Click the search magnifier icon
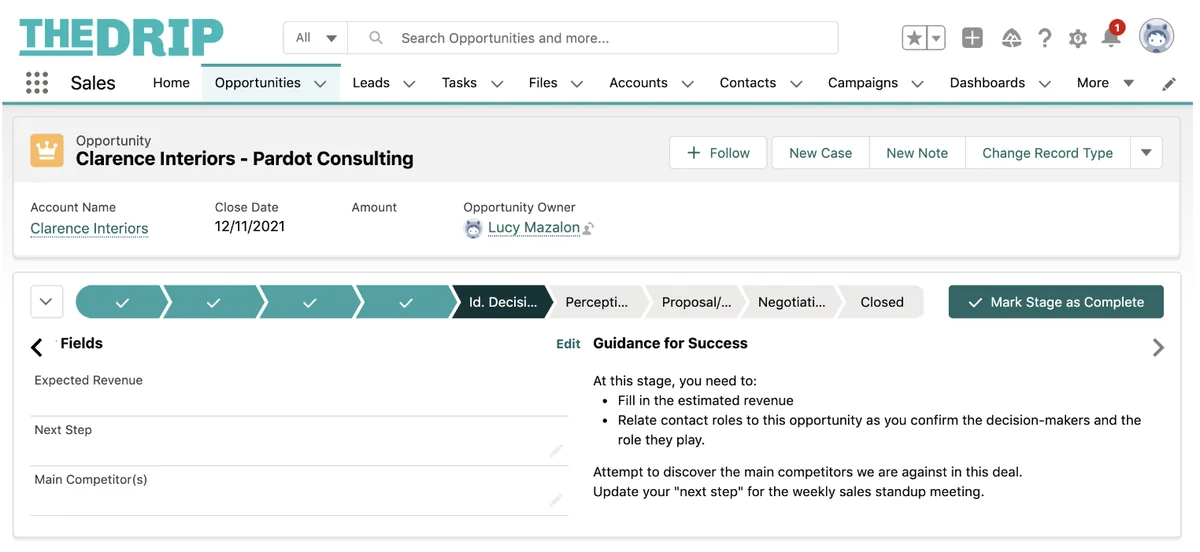The height and width of the screenshot is (552, 1200). tap(376, 38)
